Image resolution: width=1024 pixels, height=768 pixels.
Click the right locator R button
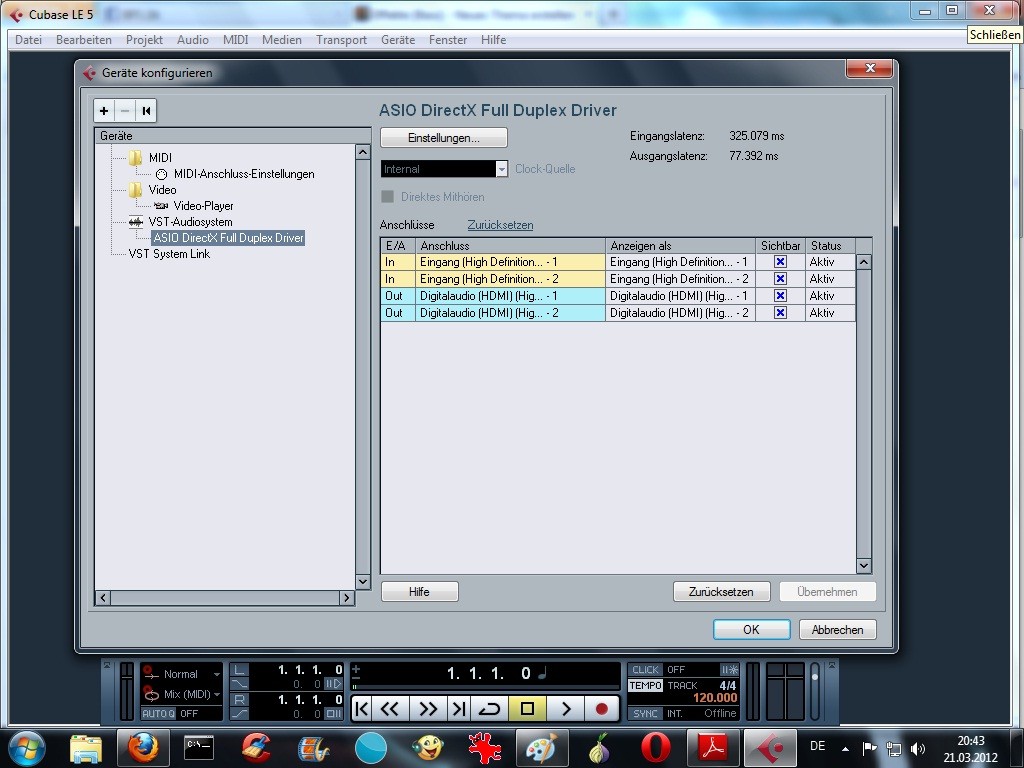coord(240,699)
